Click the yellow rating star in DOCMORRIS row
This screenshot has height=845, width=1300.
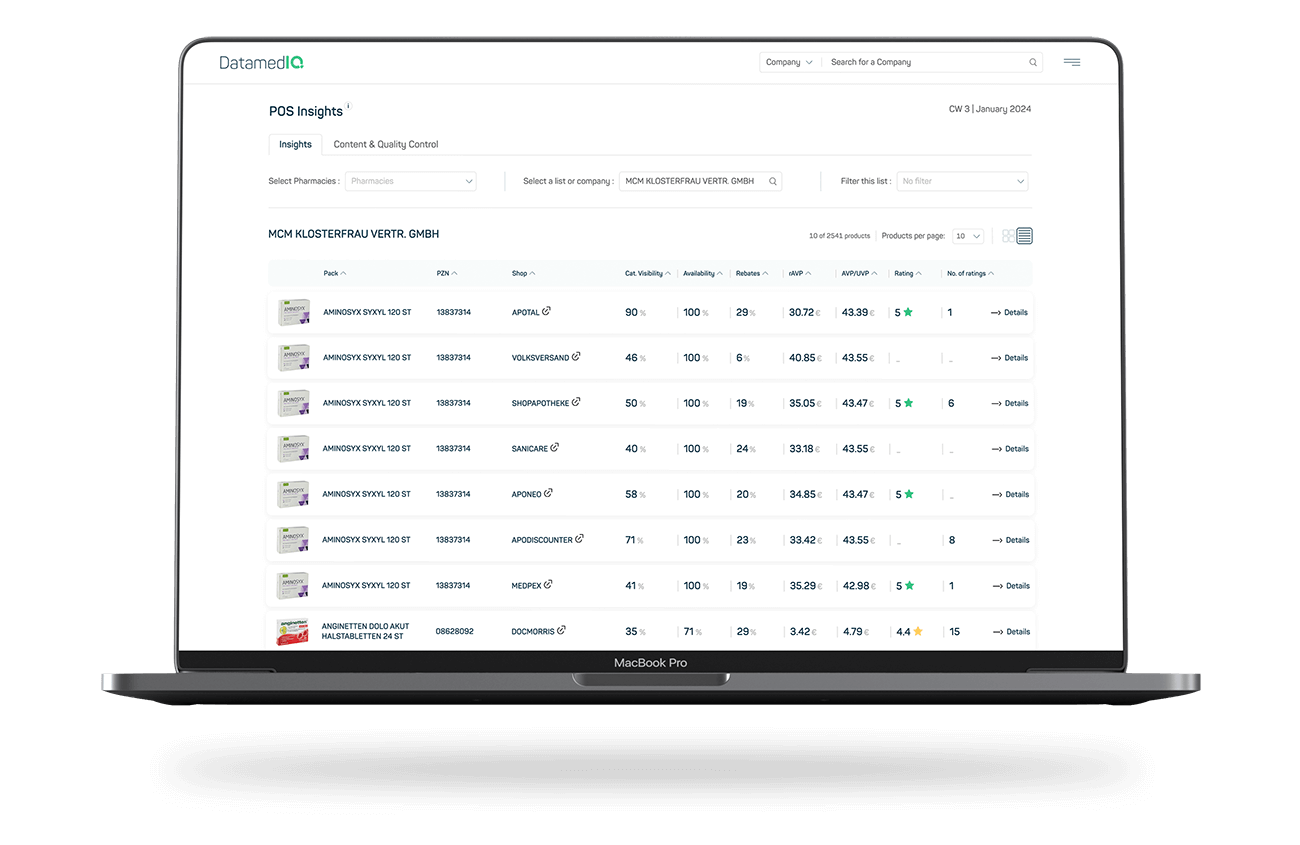tap(918, 631)
